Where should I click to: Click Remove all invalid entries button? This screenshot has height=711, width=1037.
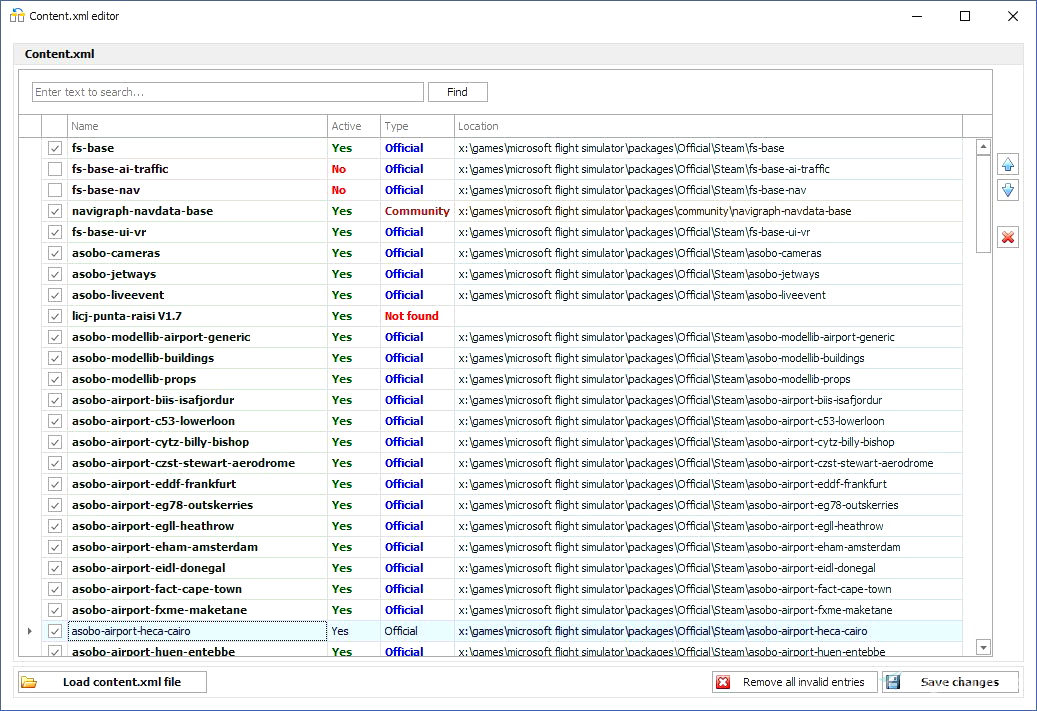(x=794, y=682)
